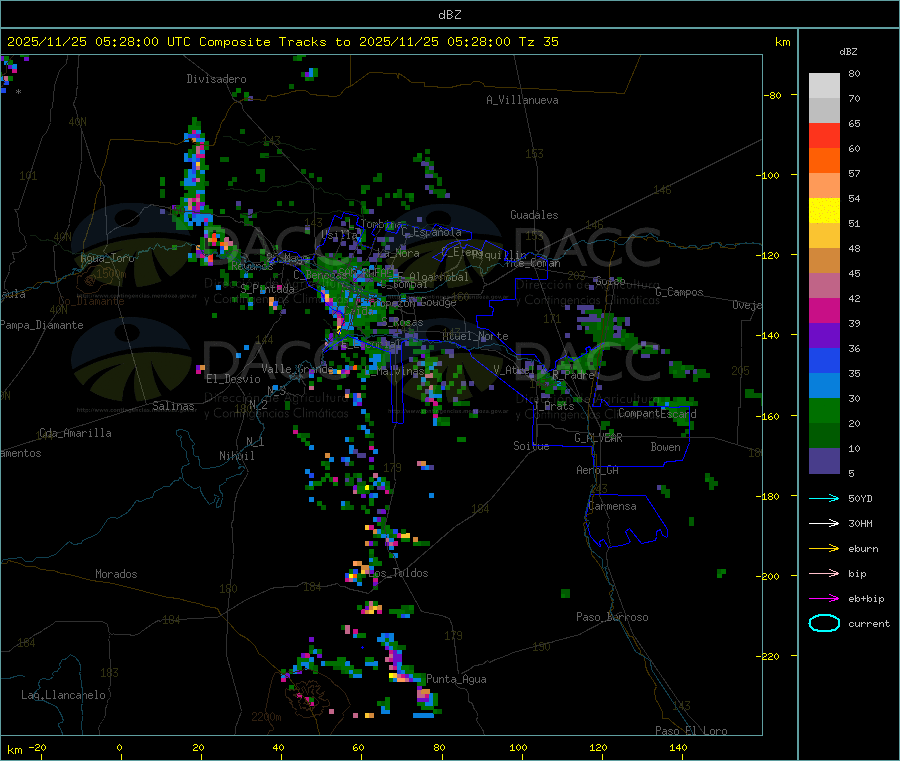Click the 'Guadales' map label
The image size is (900, 761).
(x=534, y=215)
